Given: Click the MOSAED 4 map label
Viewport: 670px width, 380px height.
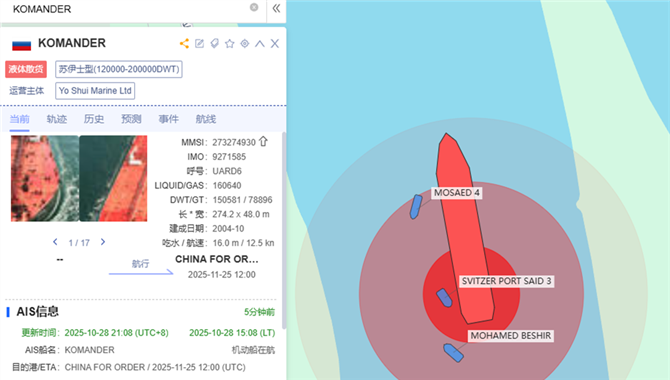Looking at the screenshot, I should (x=456, y=193).
